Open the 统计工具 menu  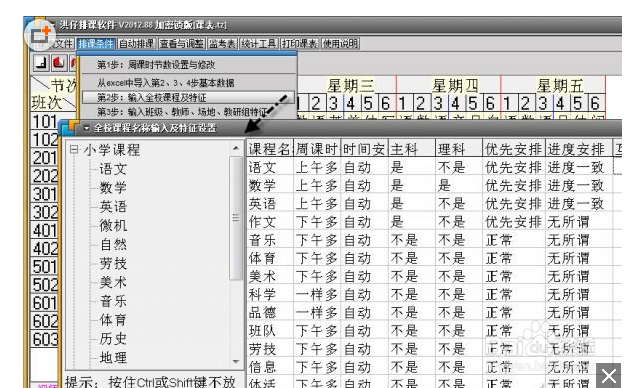(258, 44)
